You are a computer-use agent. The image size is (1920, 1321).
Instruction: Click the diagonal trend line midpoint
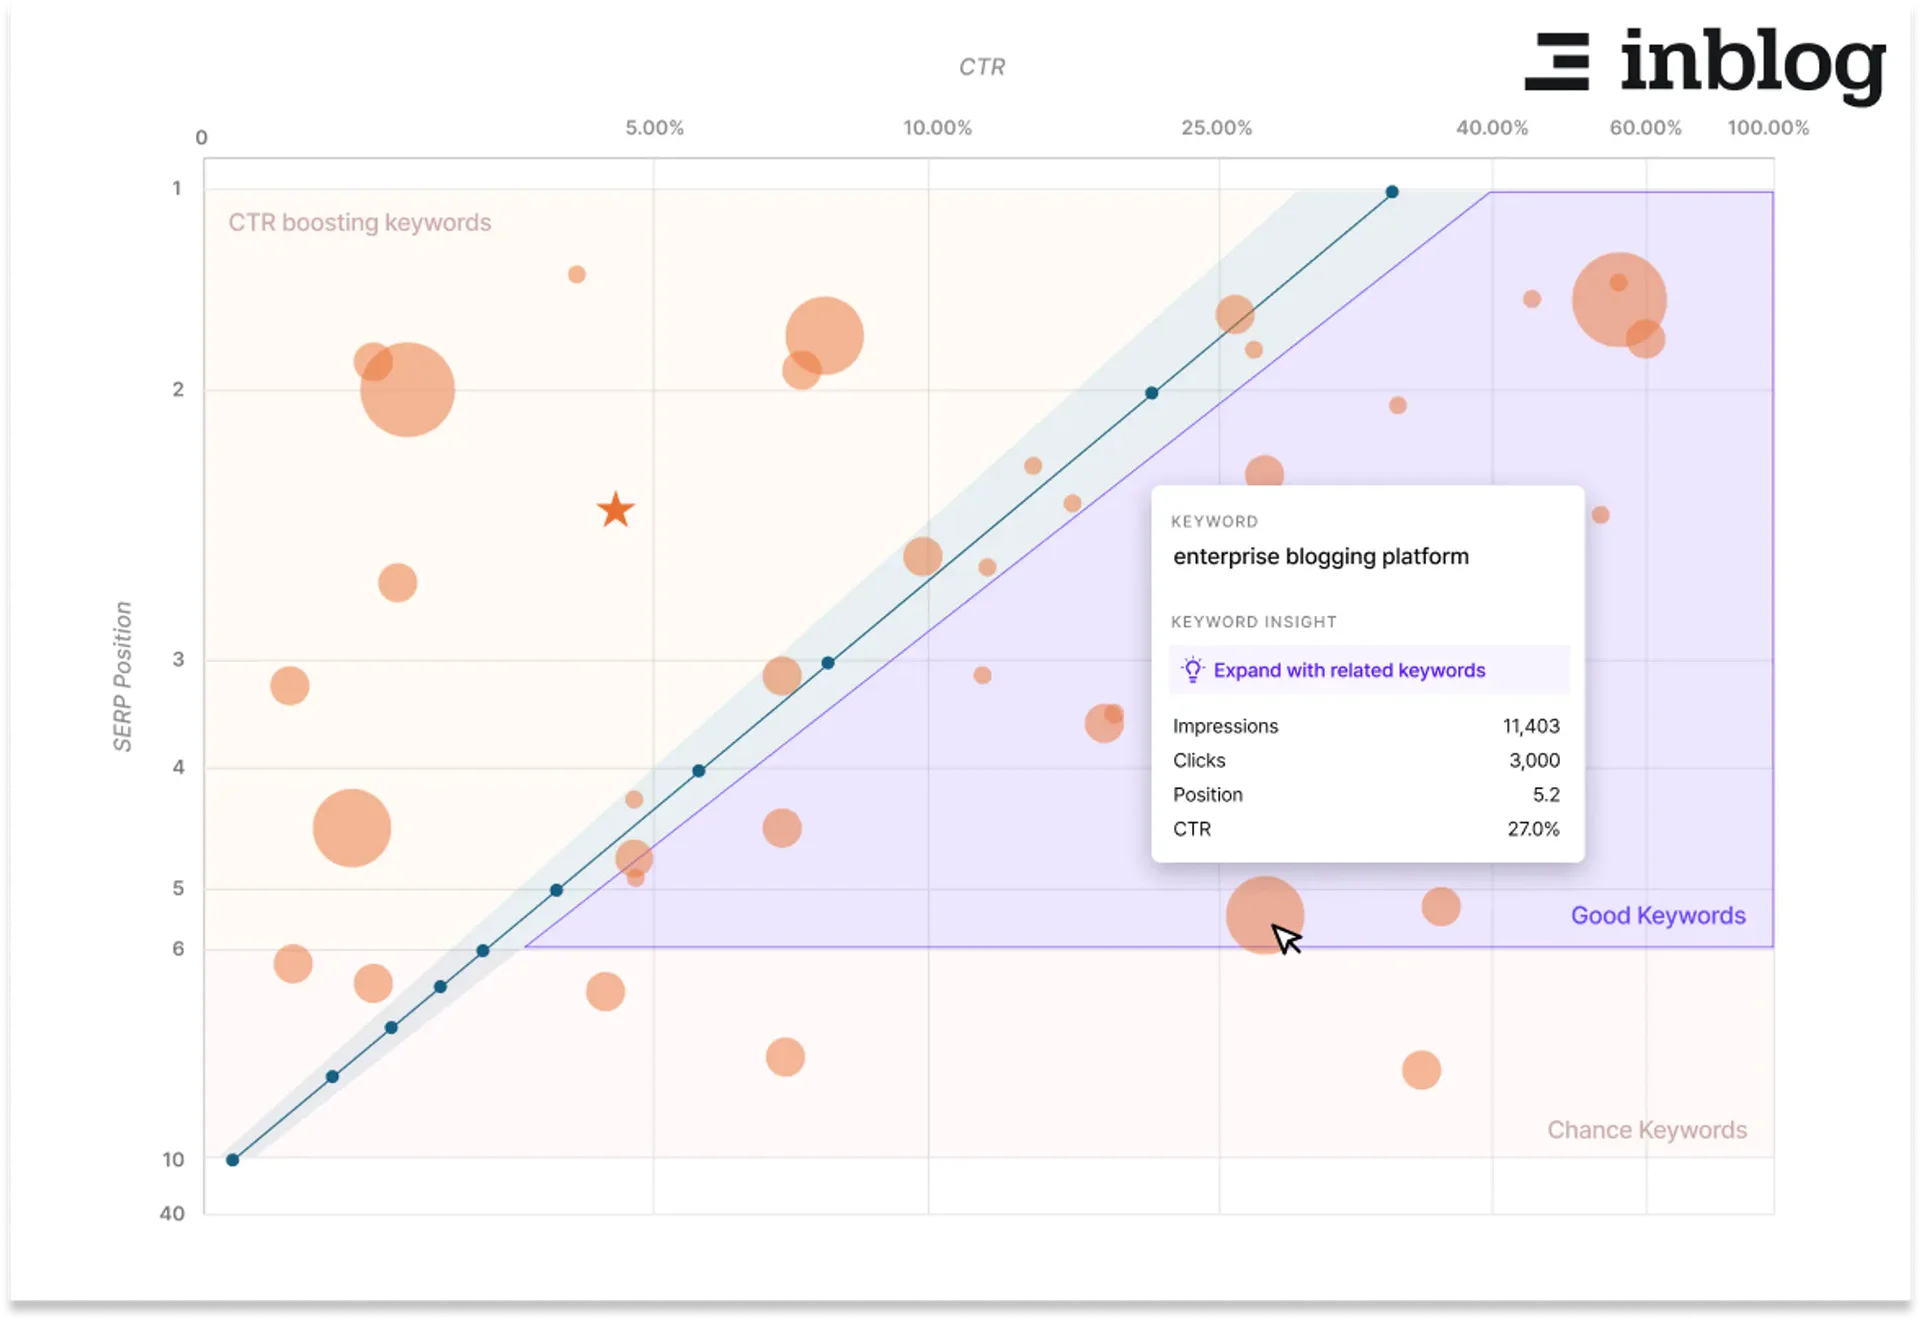(827, 661)
